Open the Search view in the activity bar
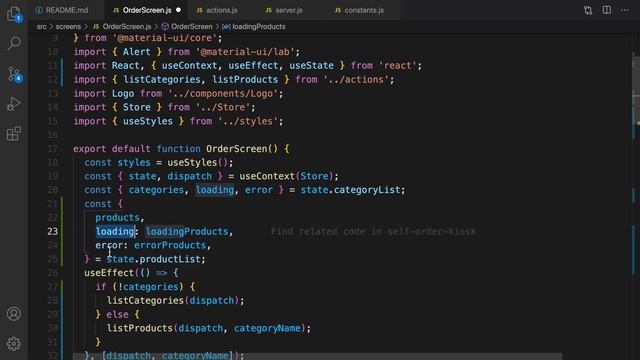This screenshot has height=360, width=640. click(14, 43)
